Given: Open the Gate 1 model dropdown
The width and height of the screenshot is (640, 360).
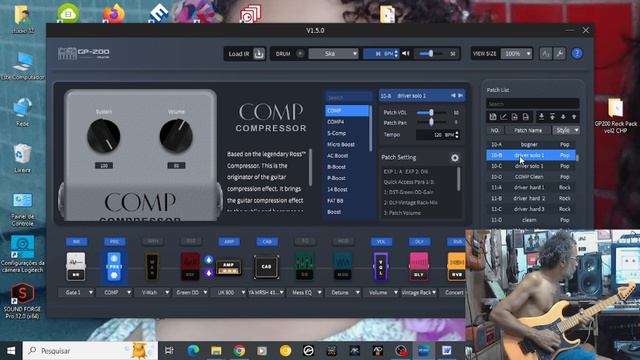Looking at the screenshot, I should click(x=76, y=293).
